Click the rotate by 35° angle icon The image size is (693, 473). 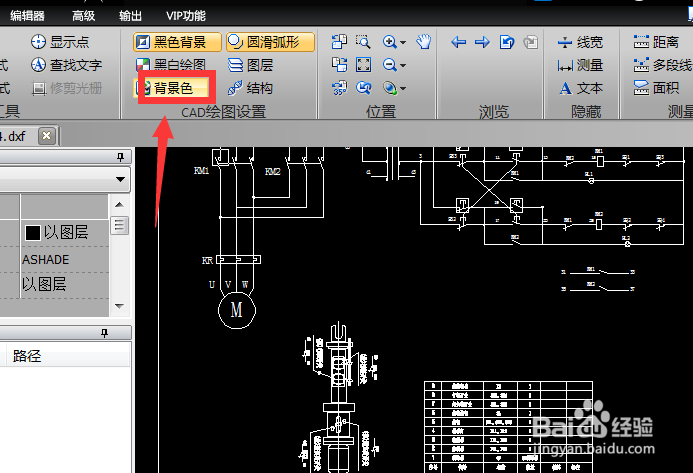click(x=339, y=88)
